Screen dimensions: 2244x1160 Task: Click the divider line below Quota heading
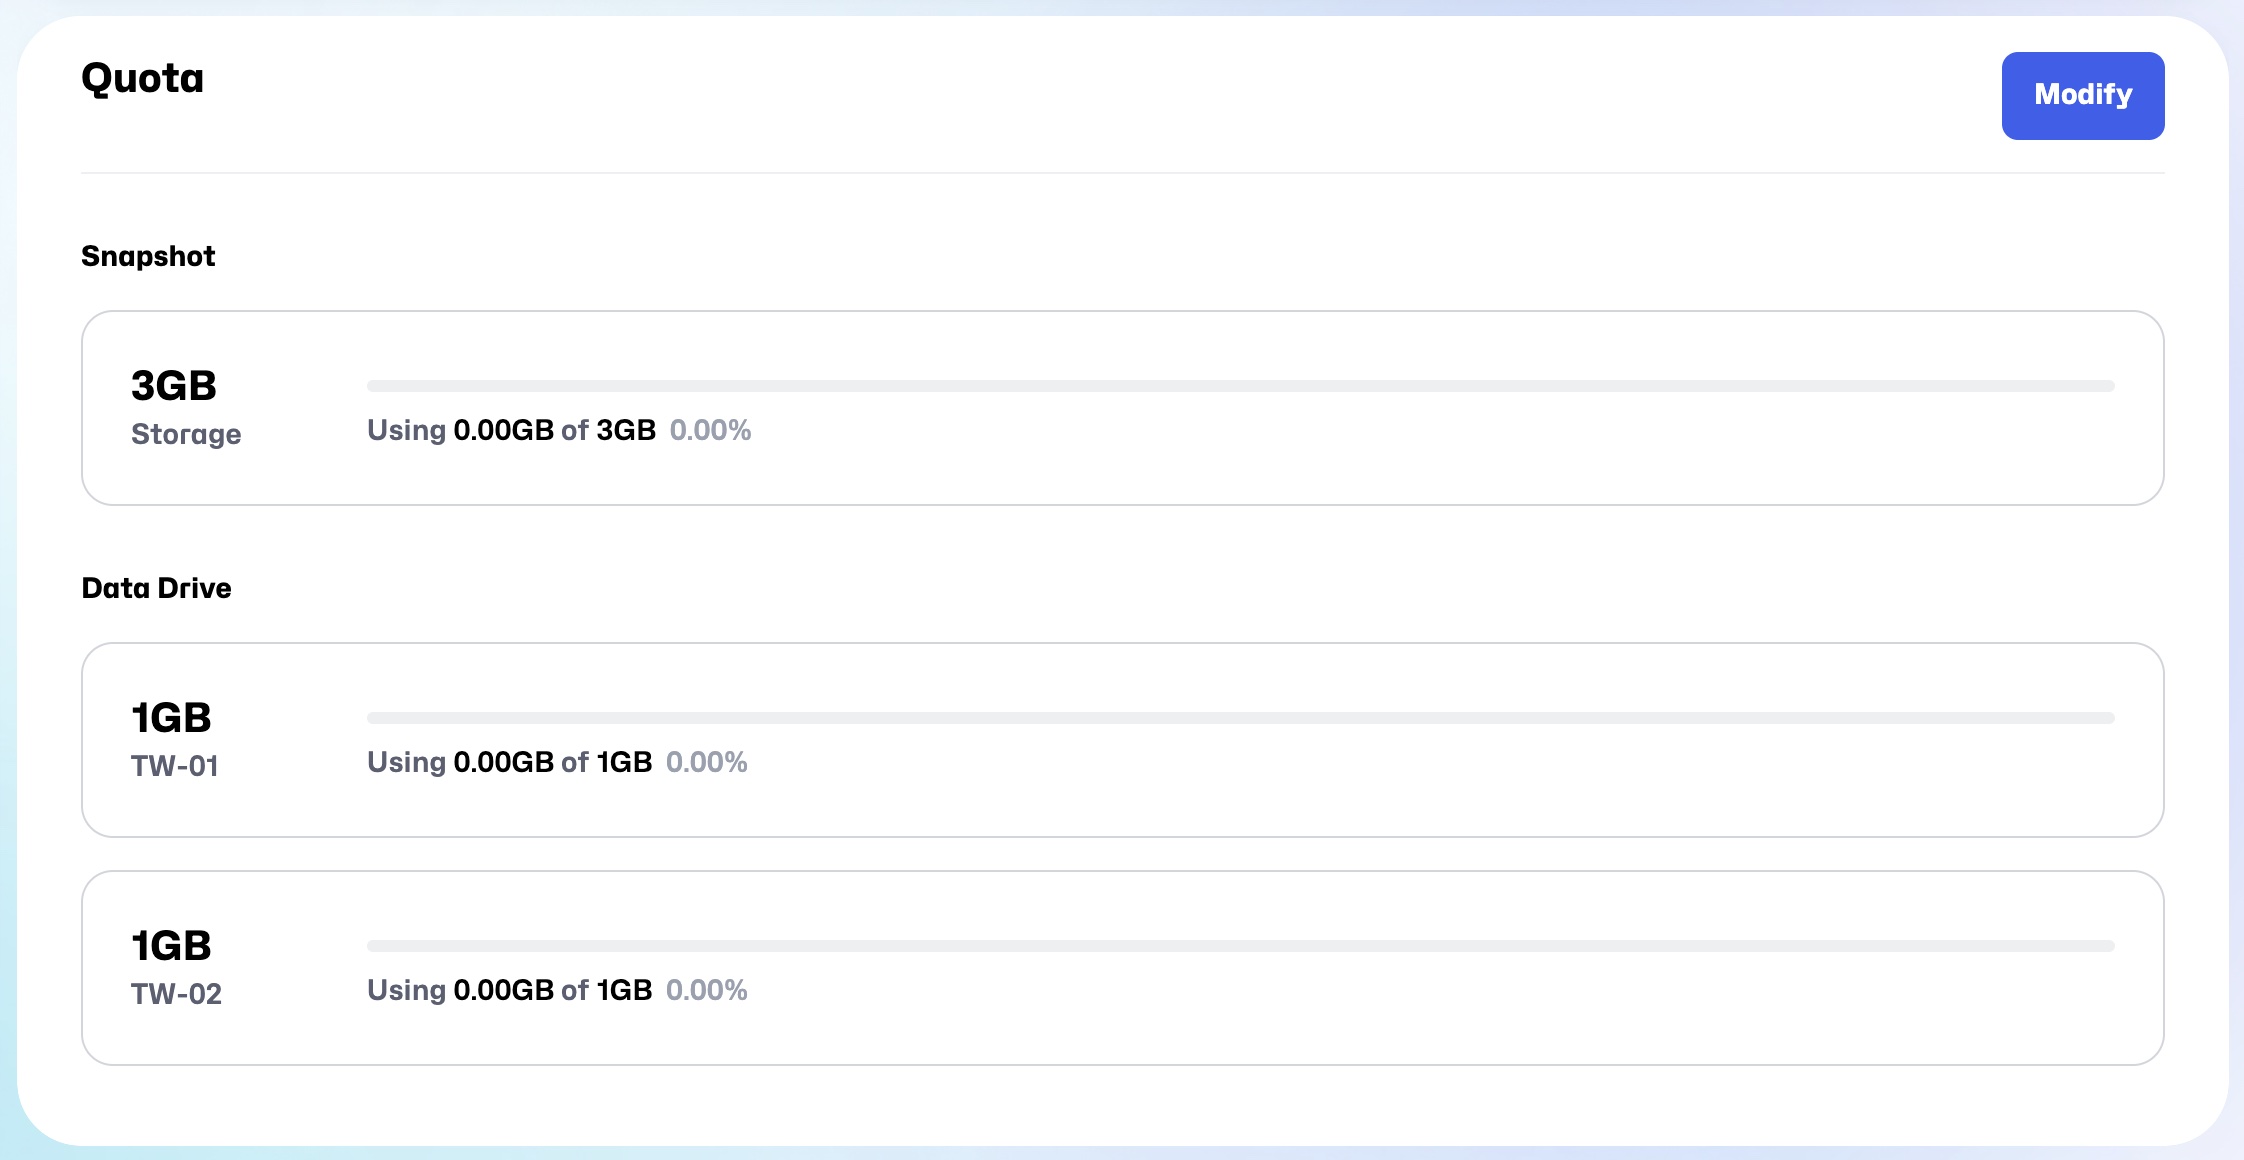pos(1122,173)
